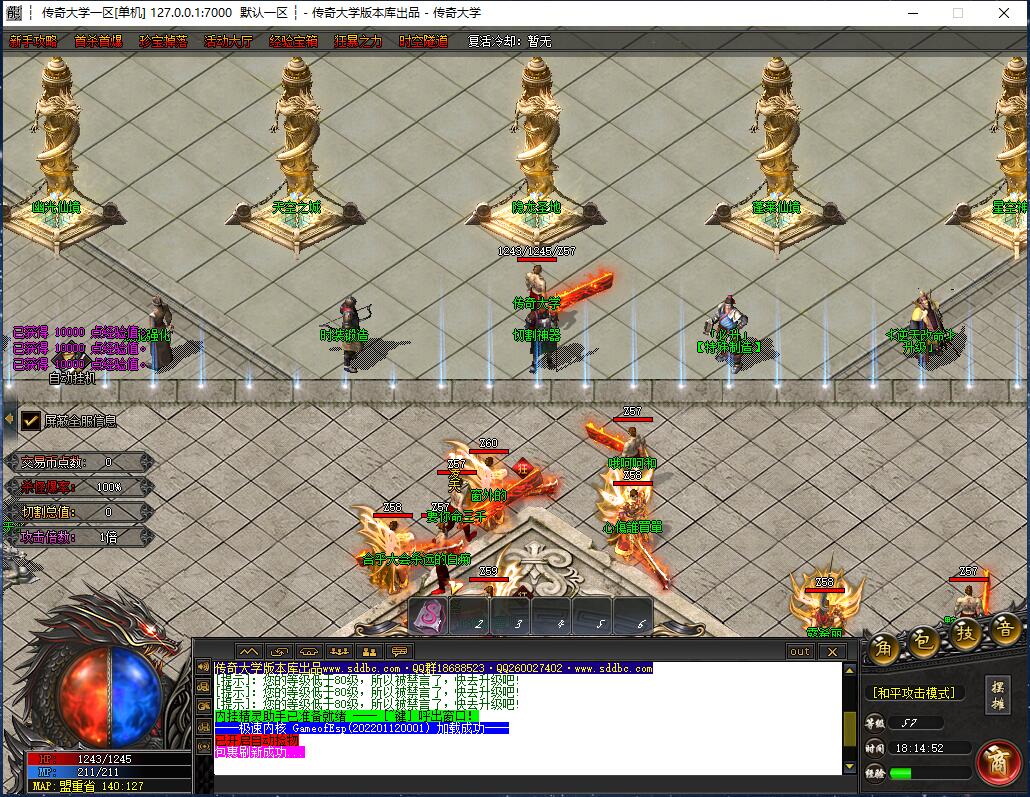
Task: Click the chat scrollbar down arrow
Action: tap(849, 767)
